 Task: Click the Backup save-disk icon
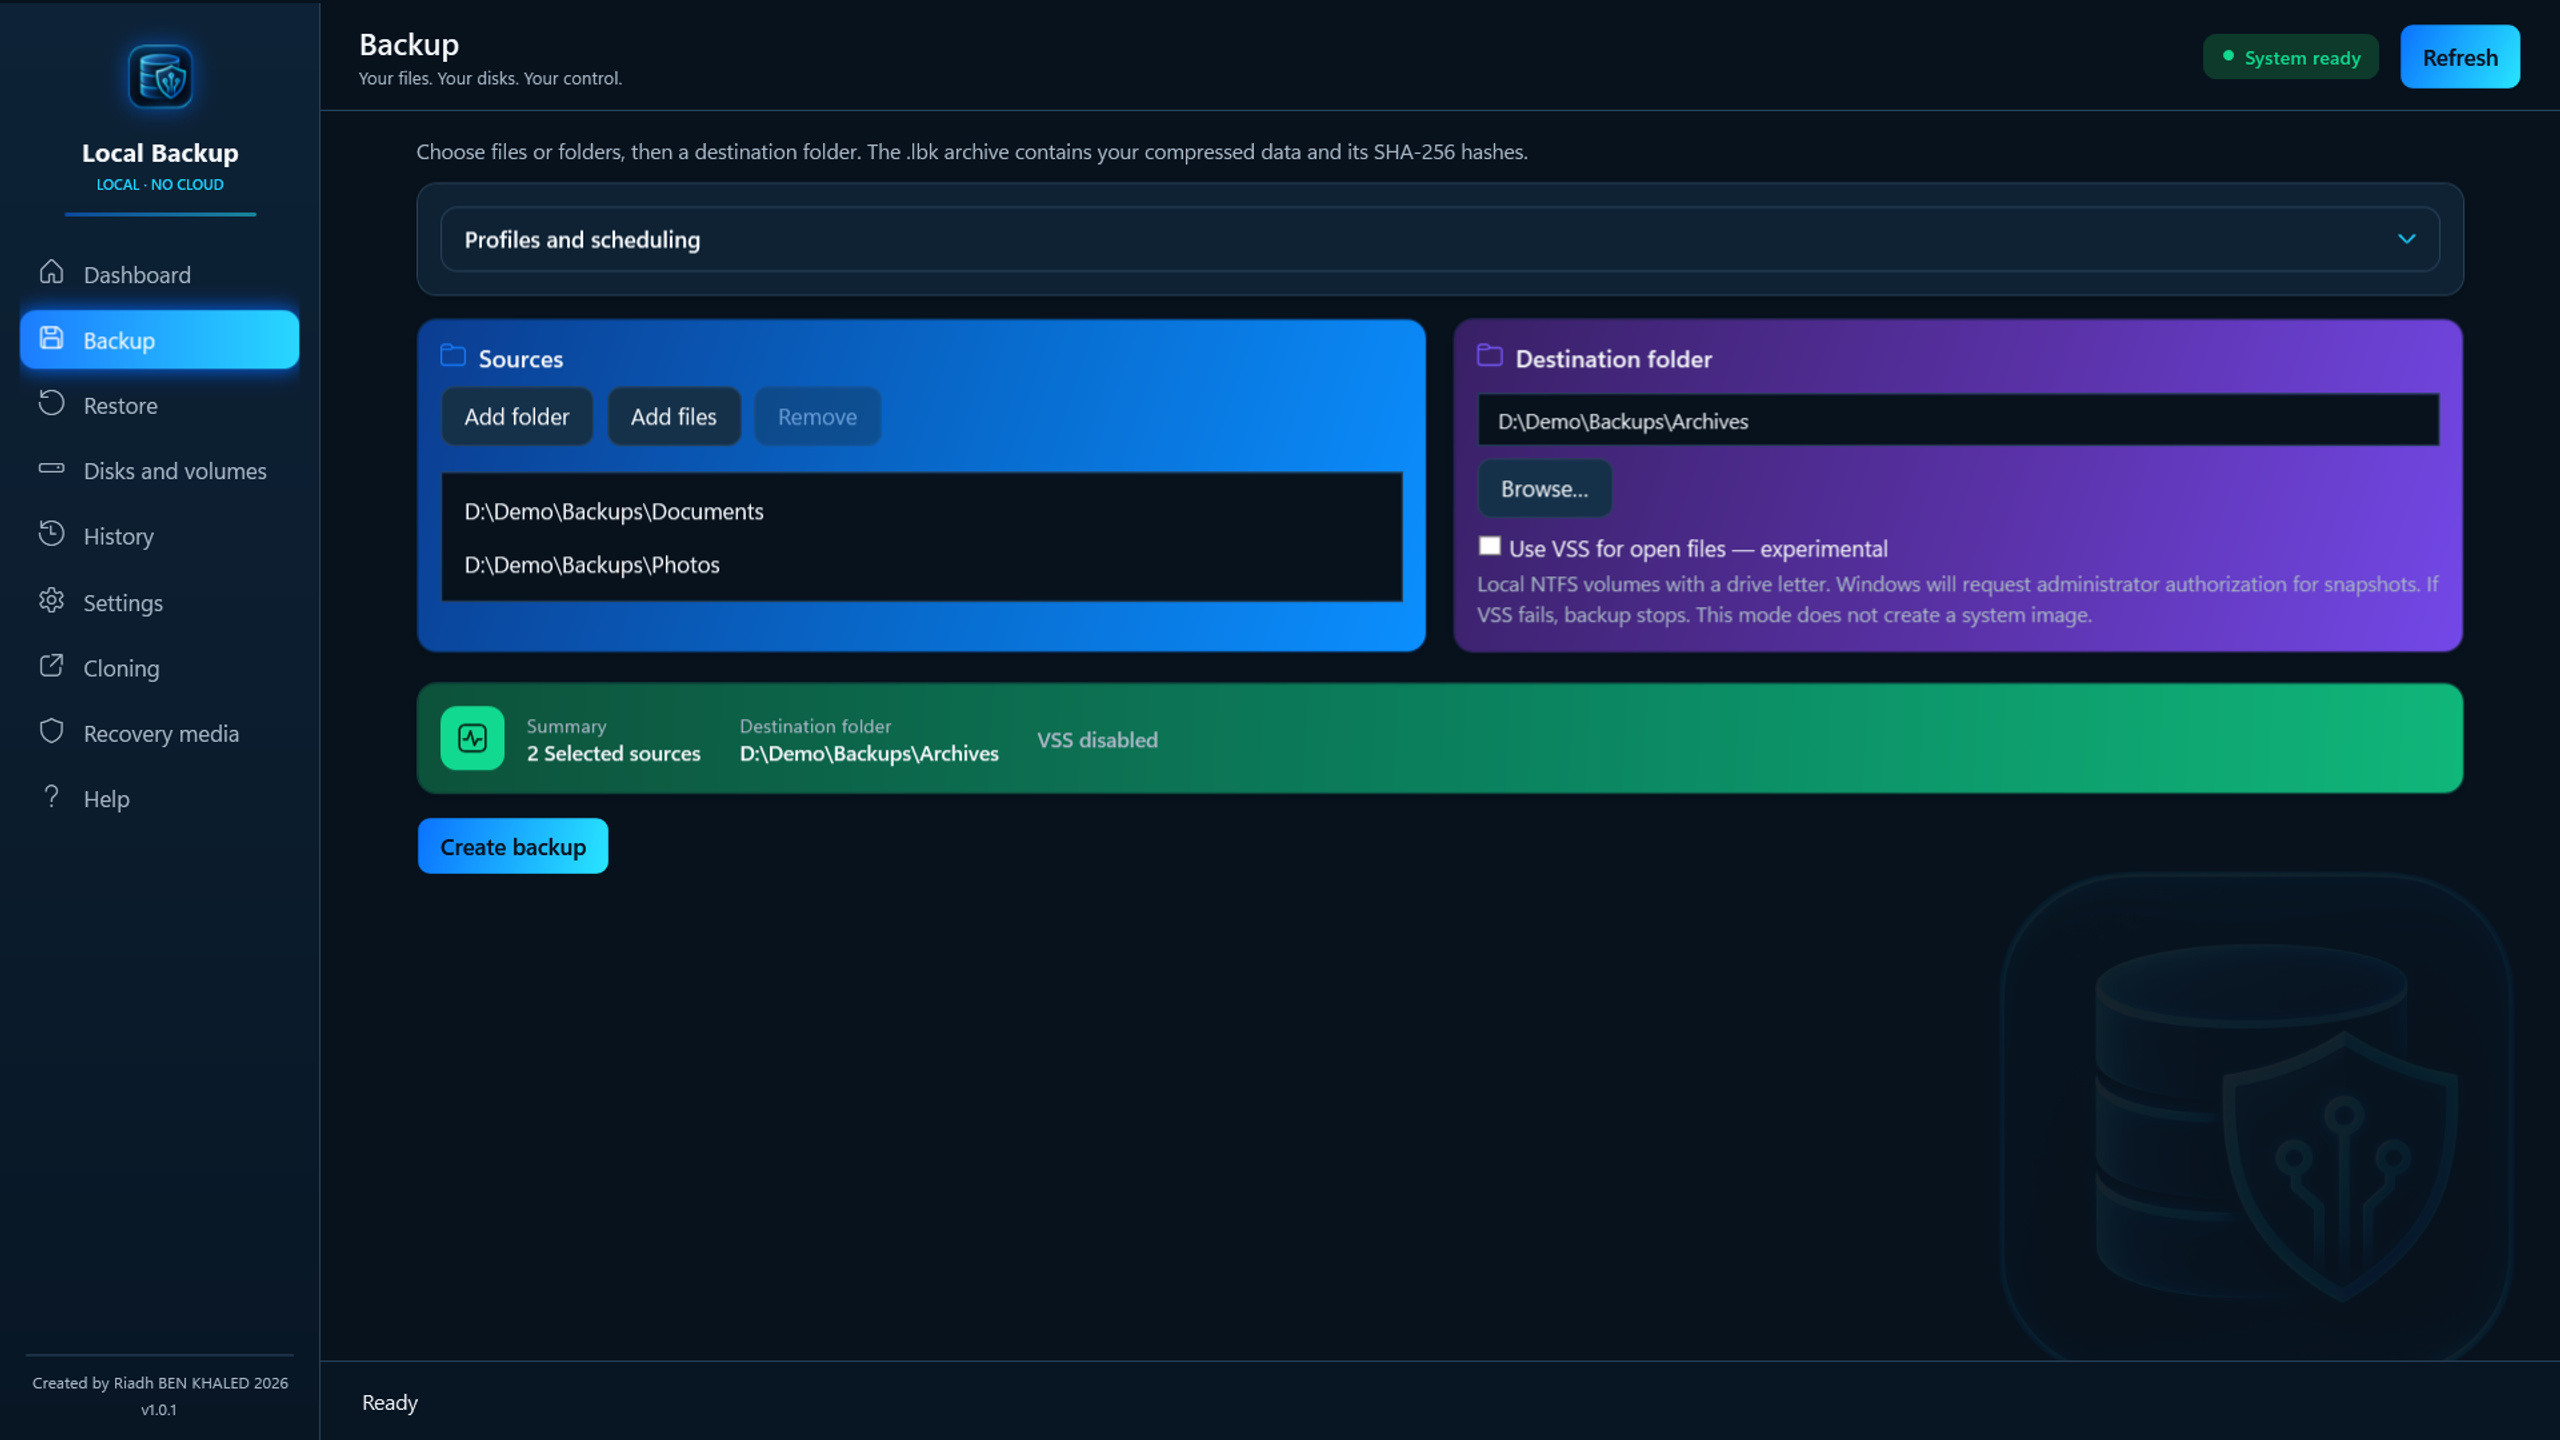tap(51, 338)
